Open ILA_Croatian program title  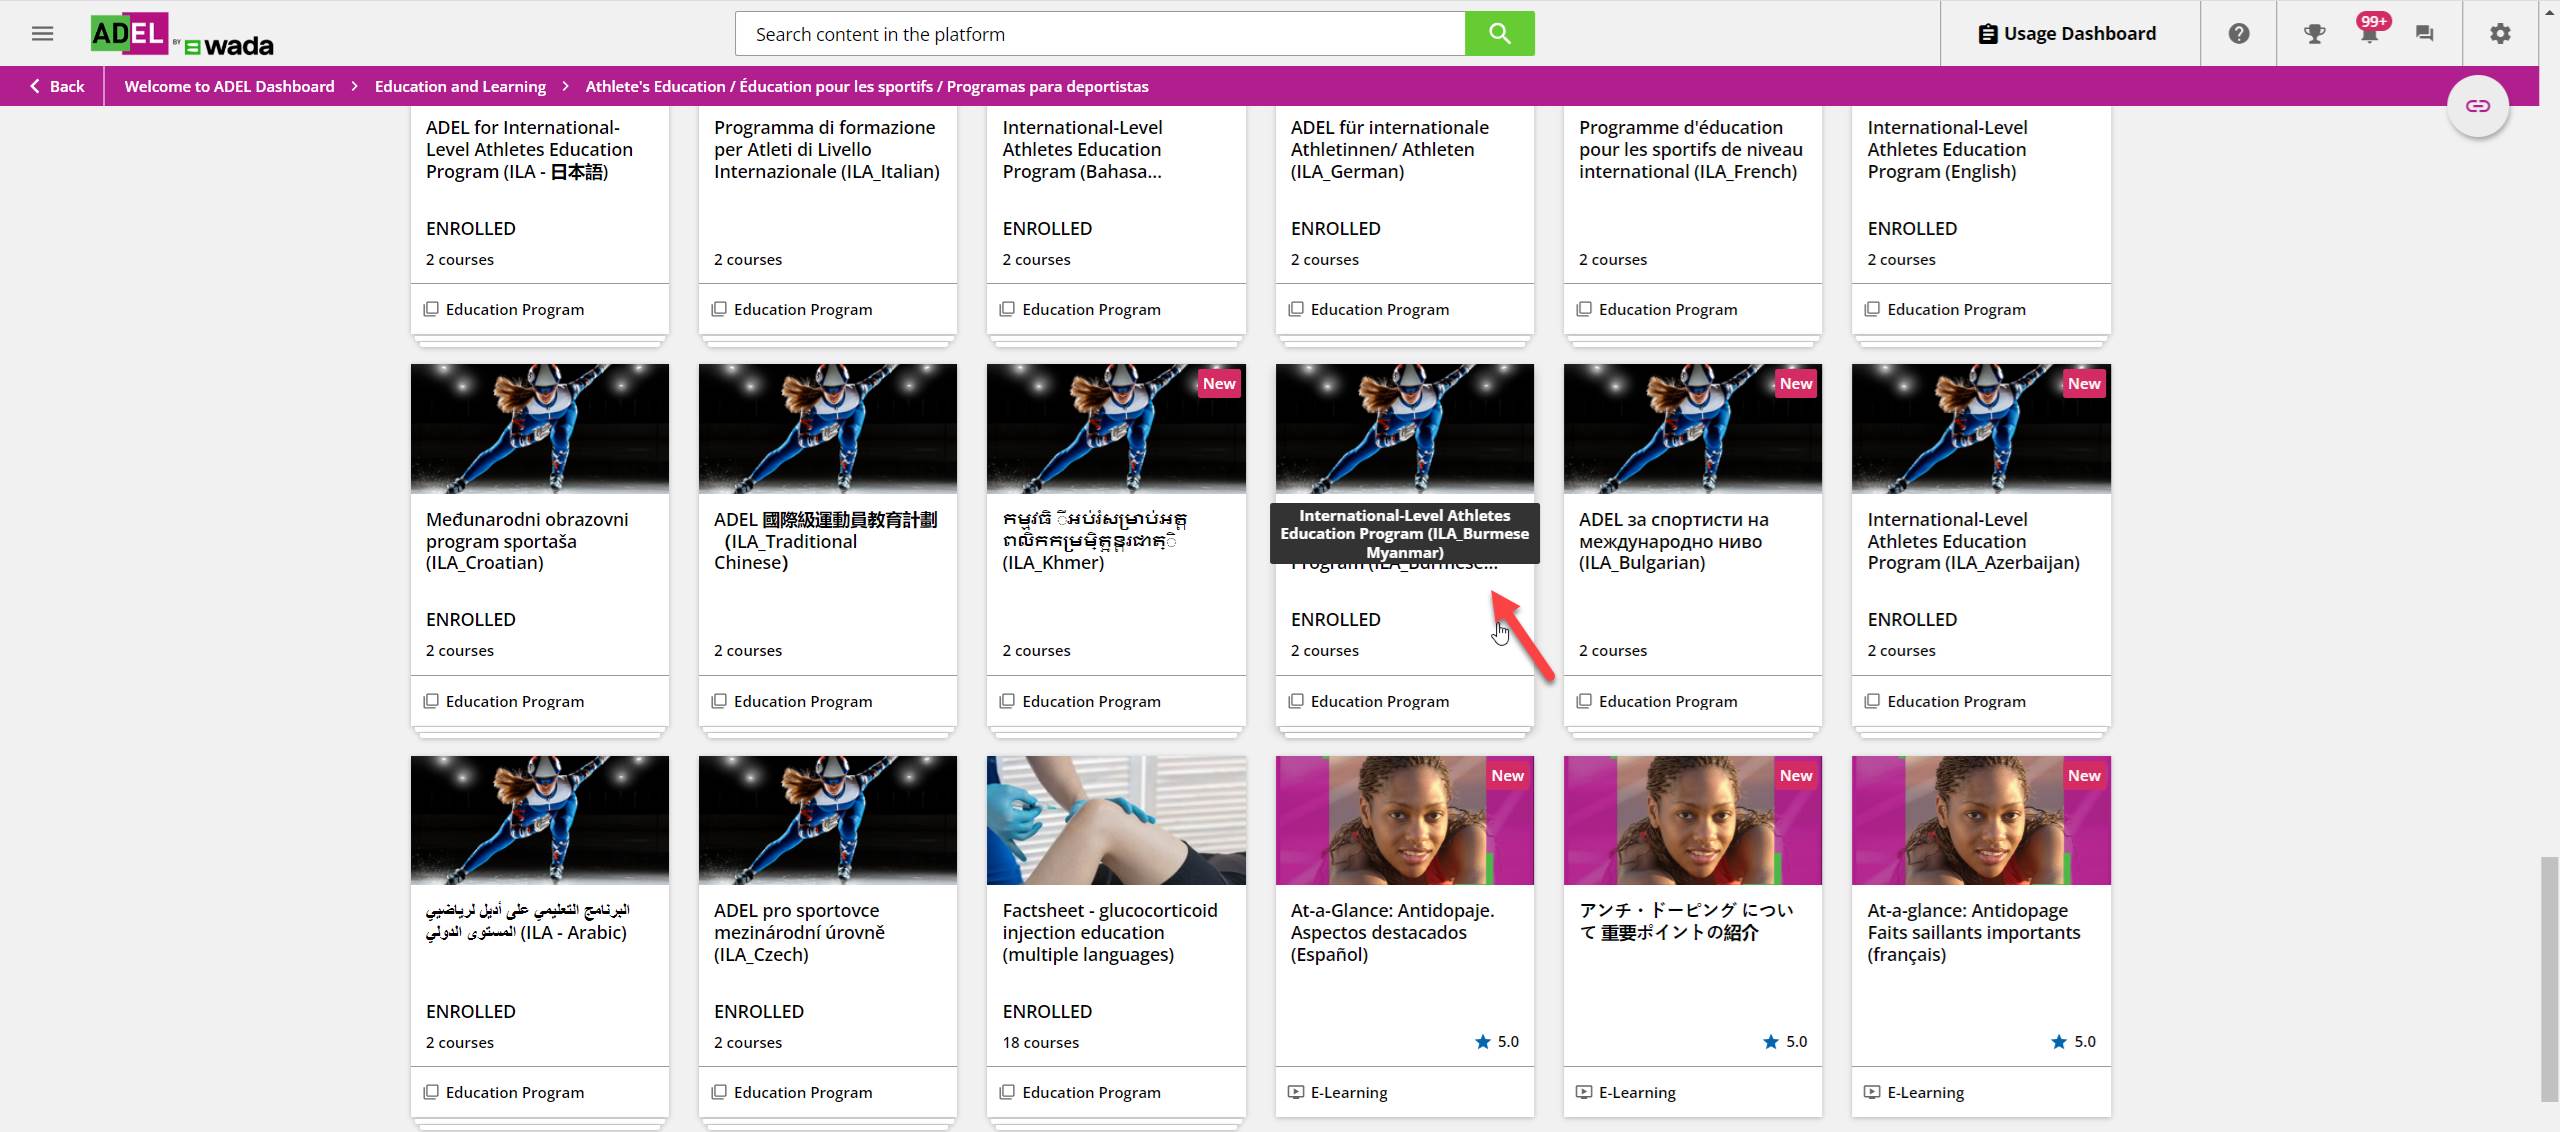tap(527, 541)
